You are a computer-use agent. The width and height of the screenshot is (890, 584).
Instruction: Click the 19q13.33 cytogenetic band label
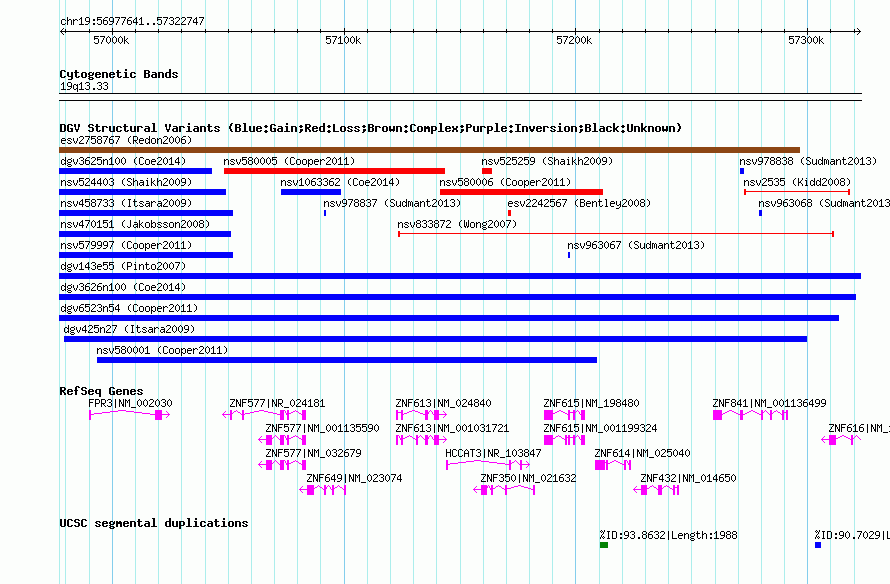coord(85,86)
